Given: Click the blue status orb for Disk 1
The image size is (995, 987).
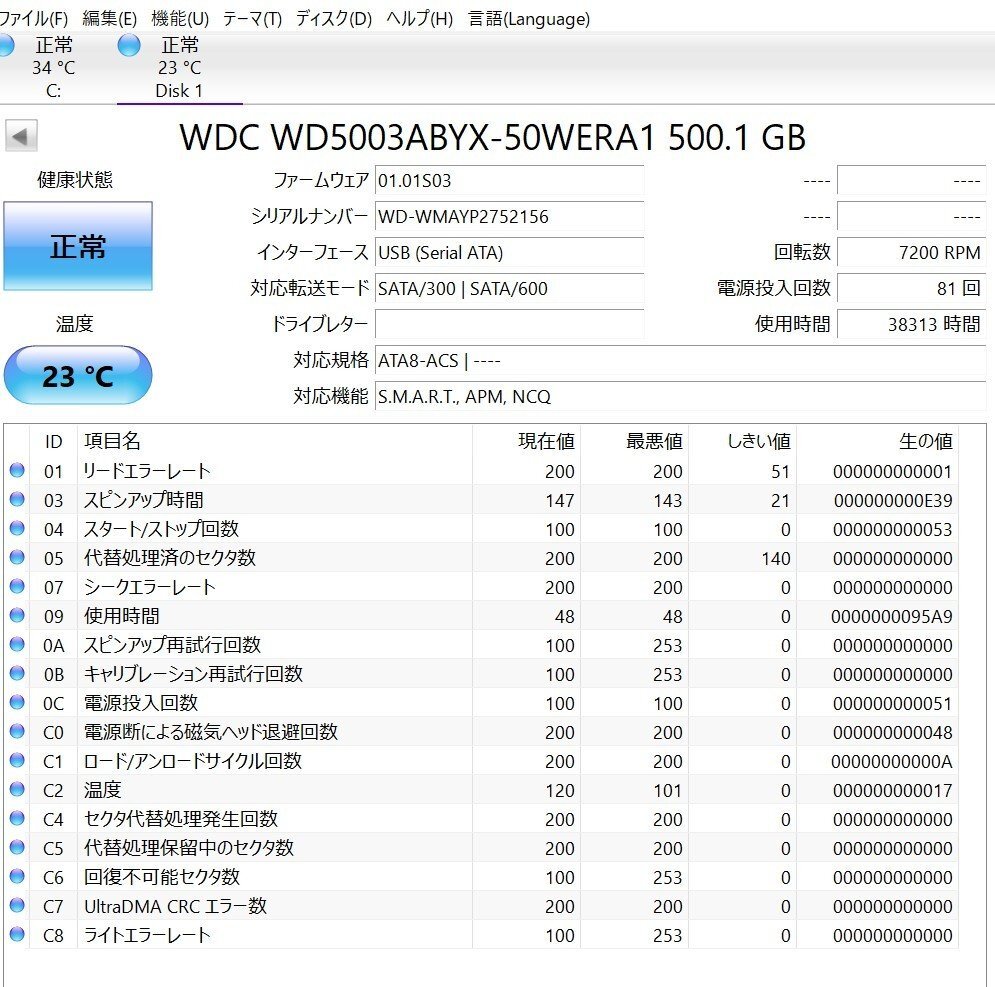Looking at the screenshot, I should click(x=129, y=45).
